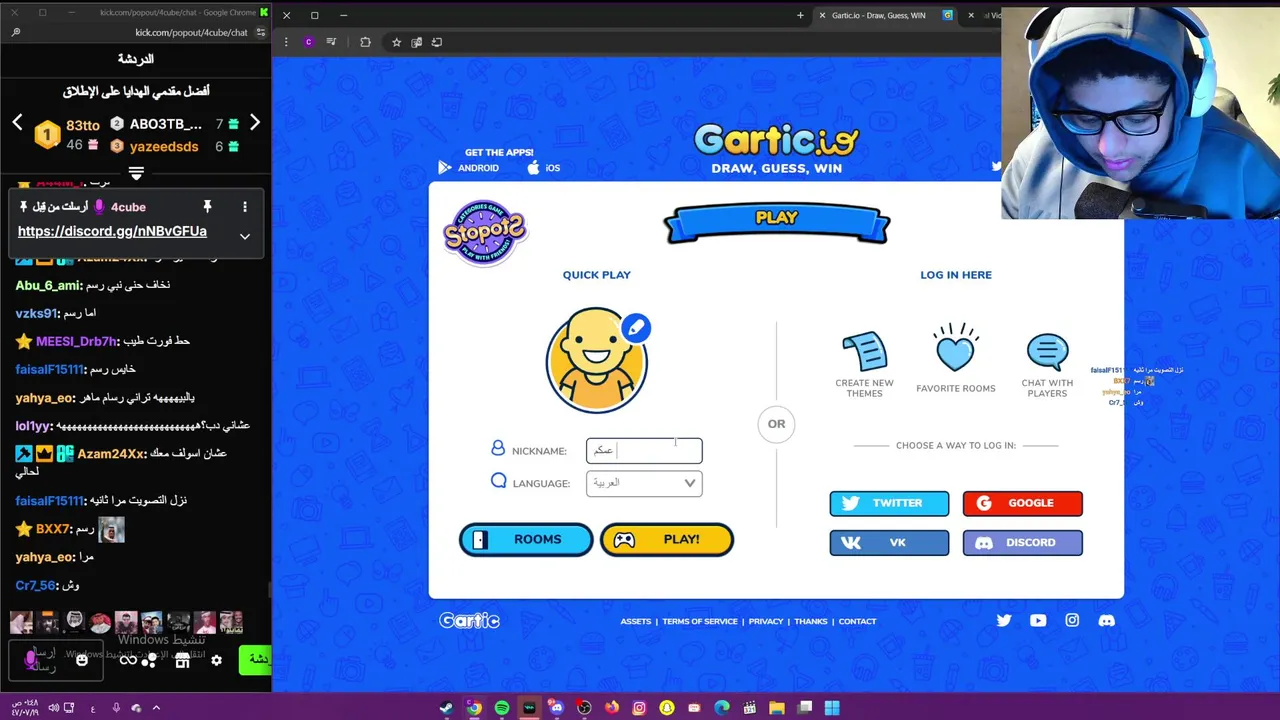Click the green chat send button

point(255,659)
